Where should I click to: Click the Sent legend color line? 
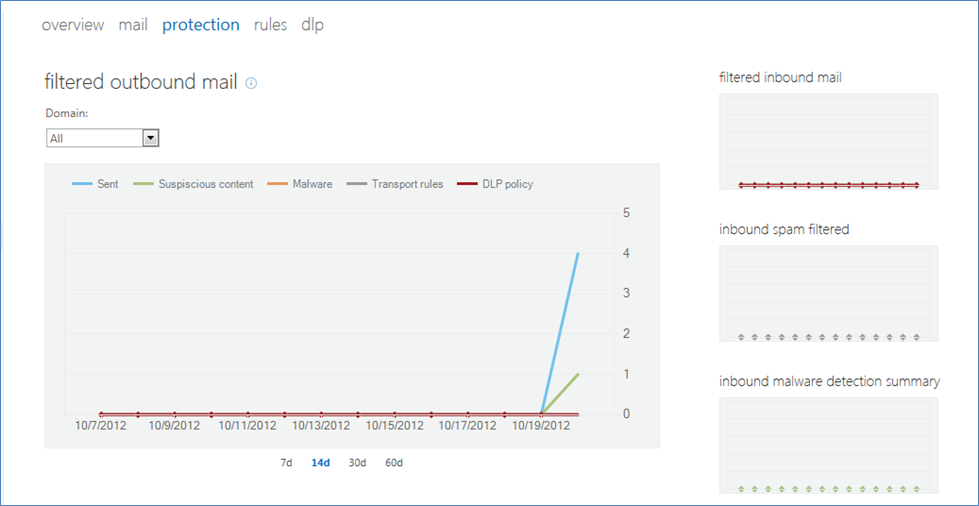[82, 184]
